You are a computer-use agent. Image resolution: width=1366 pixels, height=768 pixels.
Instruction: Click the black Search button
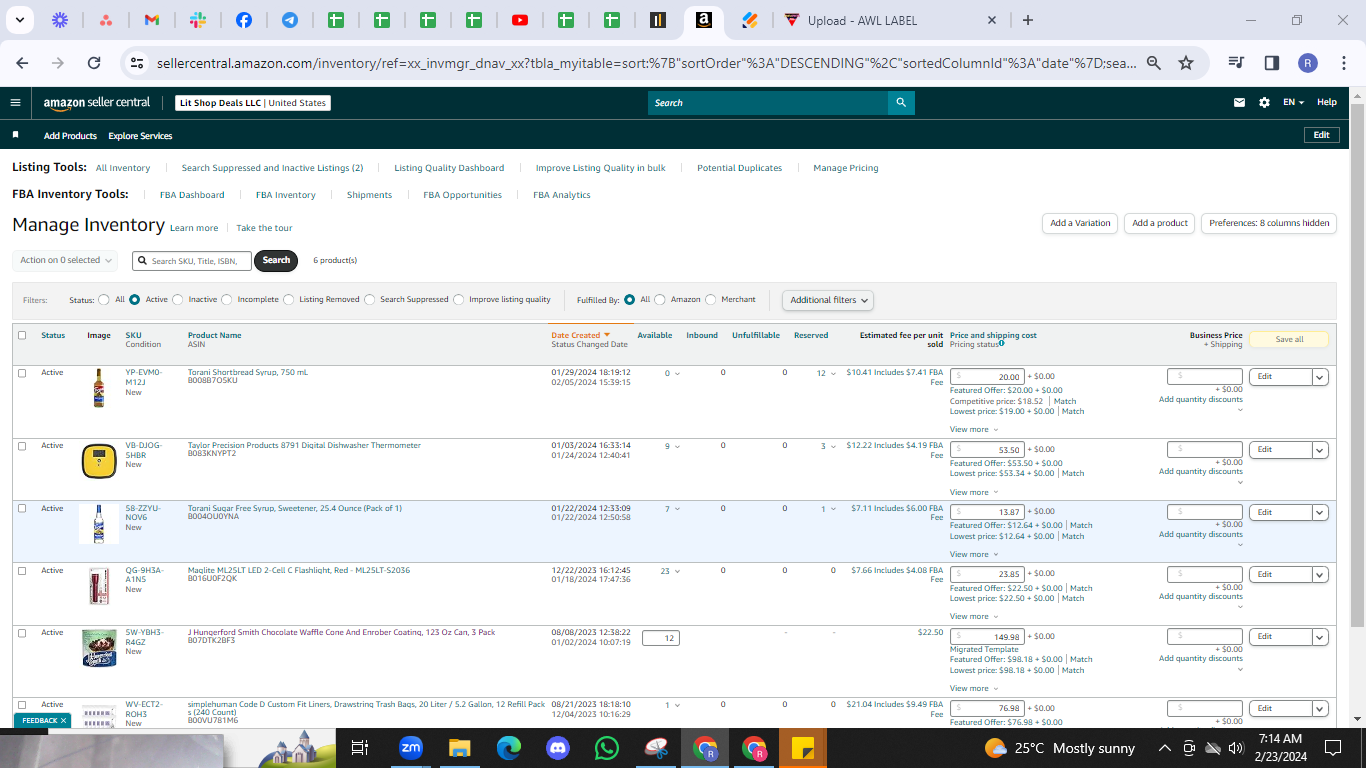pyautogui.click(x=277, y=260)
